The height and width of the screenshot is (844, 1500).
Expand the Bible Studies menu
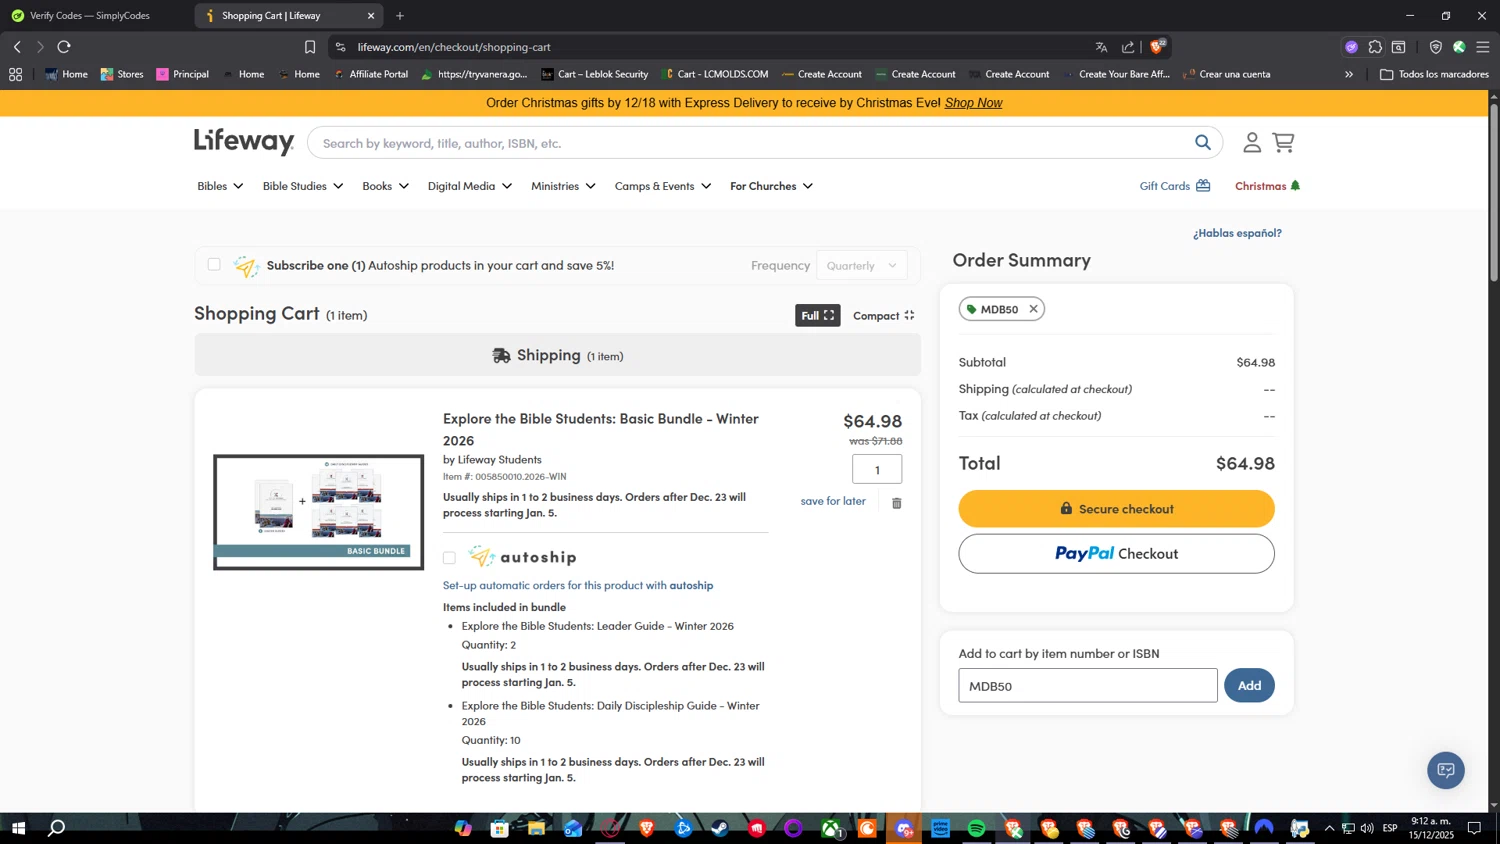tap(303, 186)
